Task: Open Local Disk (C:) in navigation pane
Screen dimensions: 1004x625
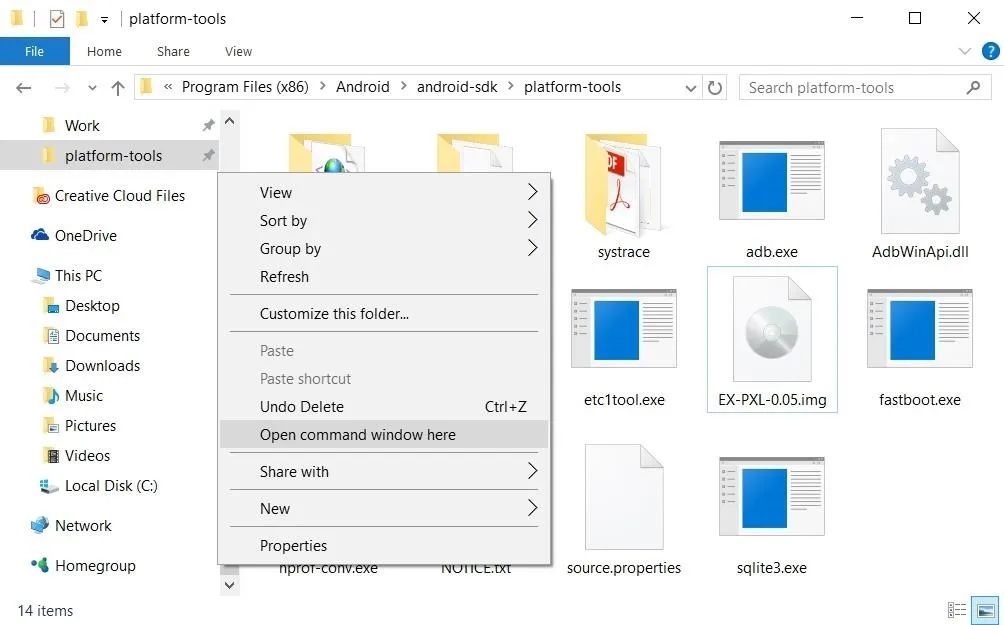Action: pyautogui.click(x=111, y=486)
